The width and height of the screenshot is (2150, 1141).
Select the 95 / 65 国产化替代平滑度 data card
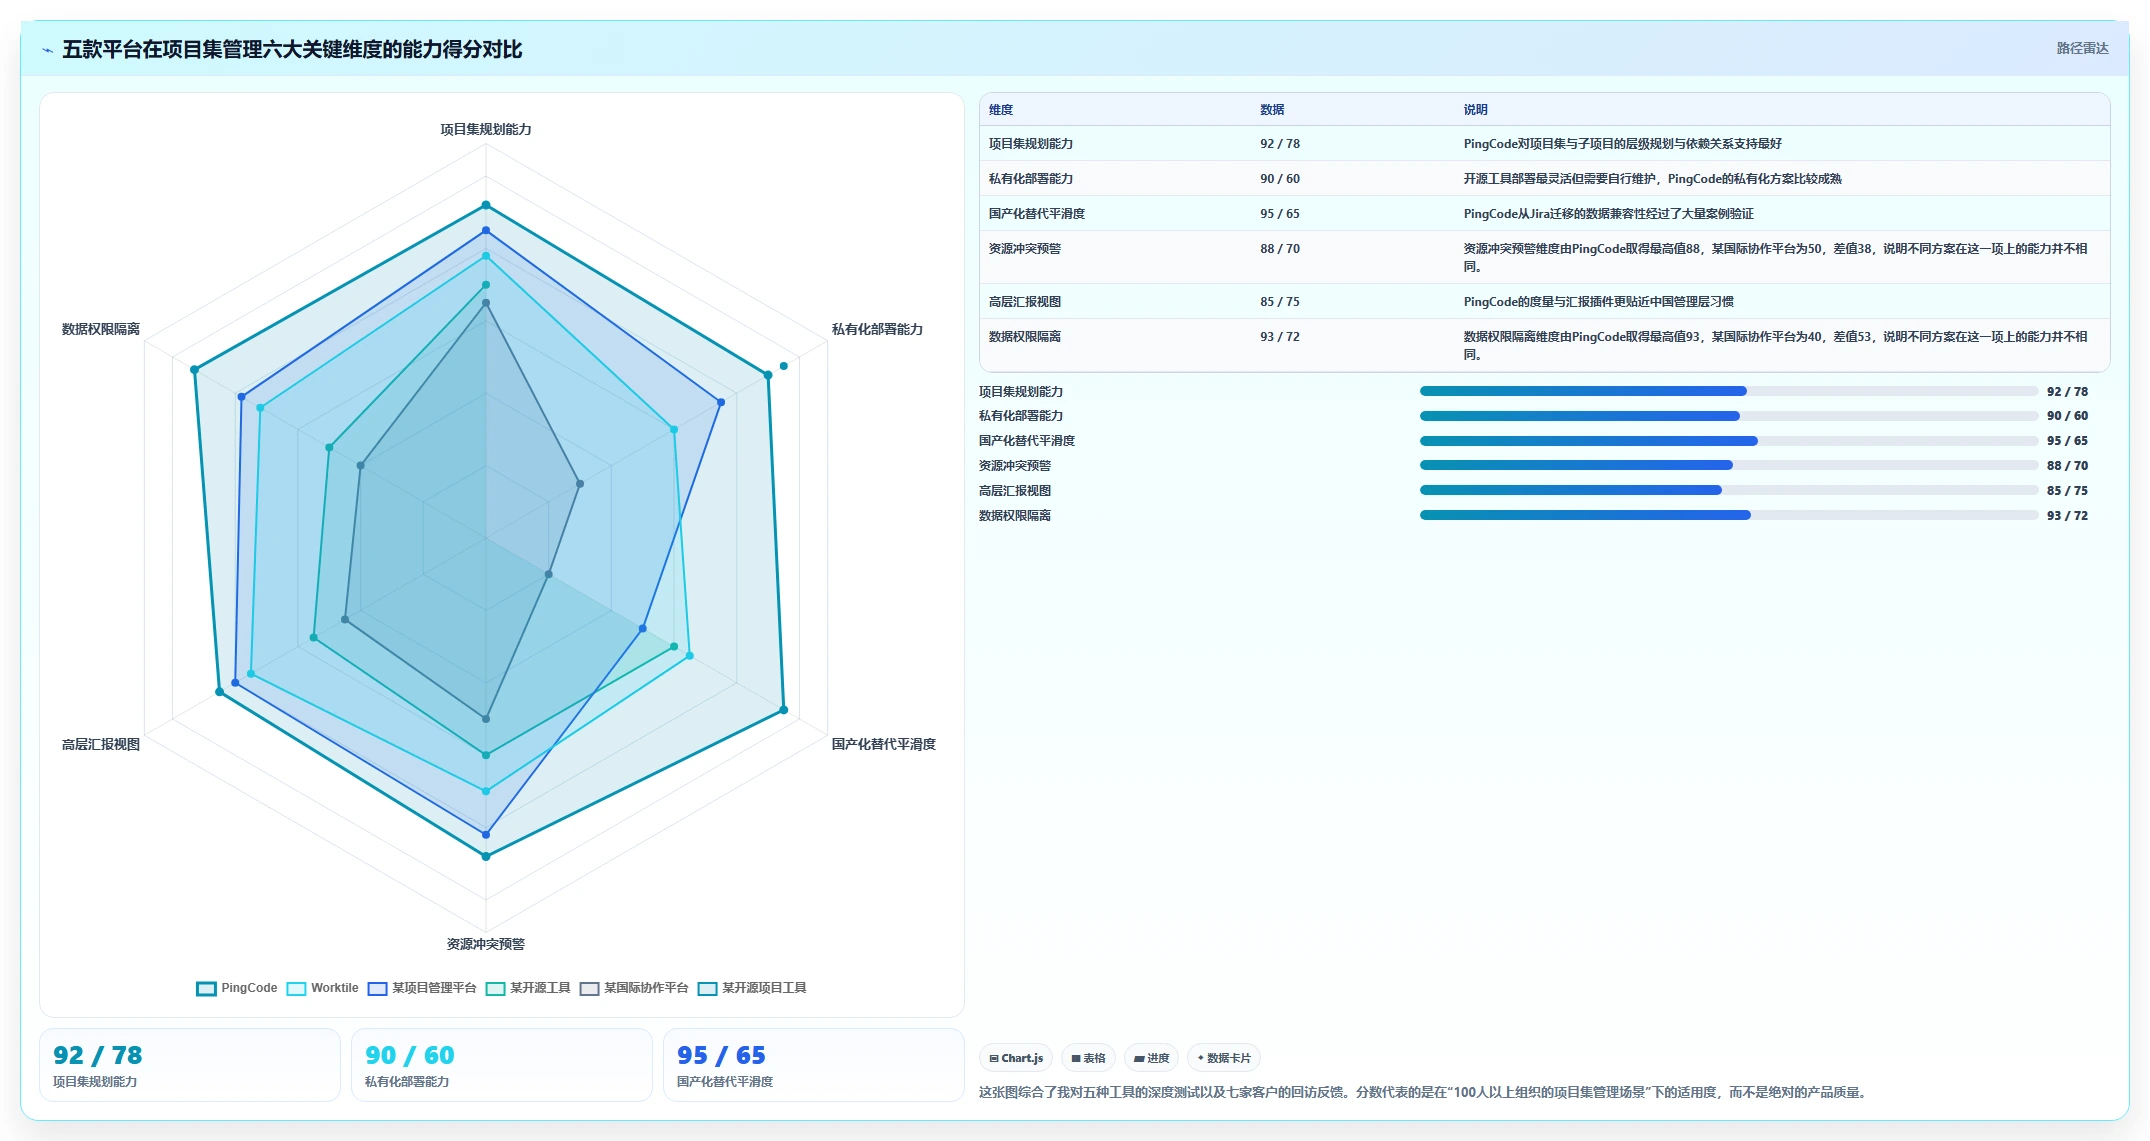(x=814, y=1065)
